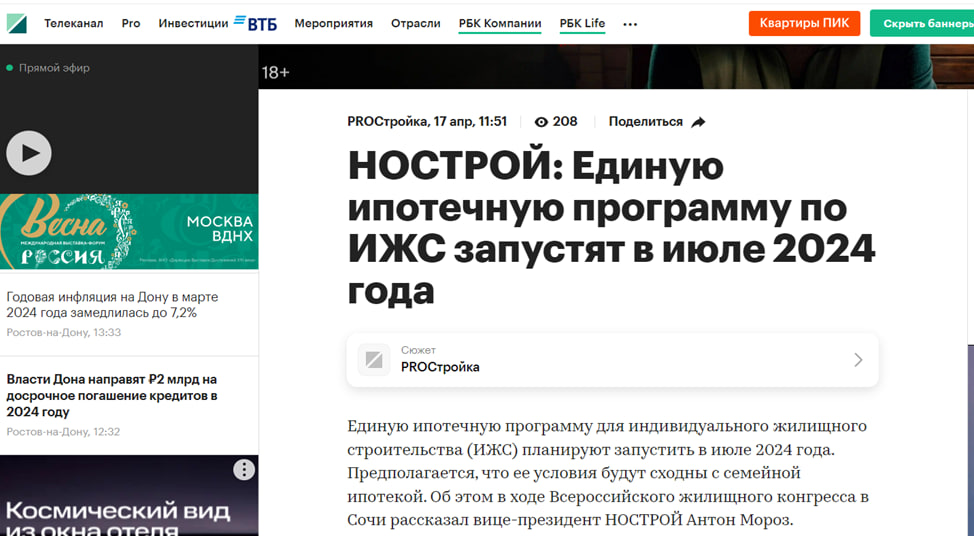This screenshot has height=536, width=974.
Task: Play the live broadcast video
Action: [29, 153]
